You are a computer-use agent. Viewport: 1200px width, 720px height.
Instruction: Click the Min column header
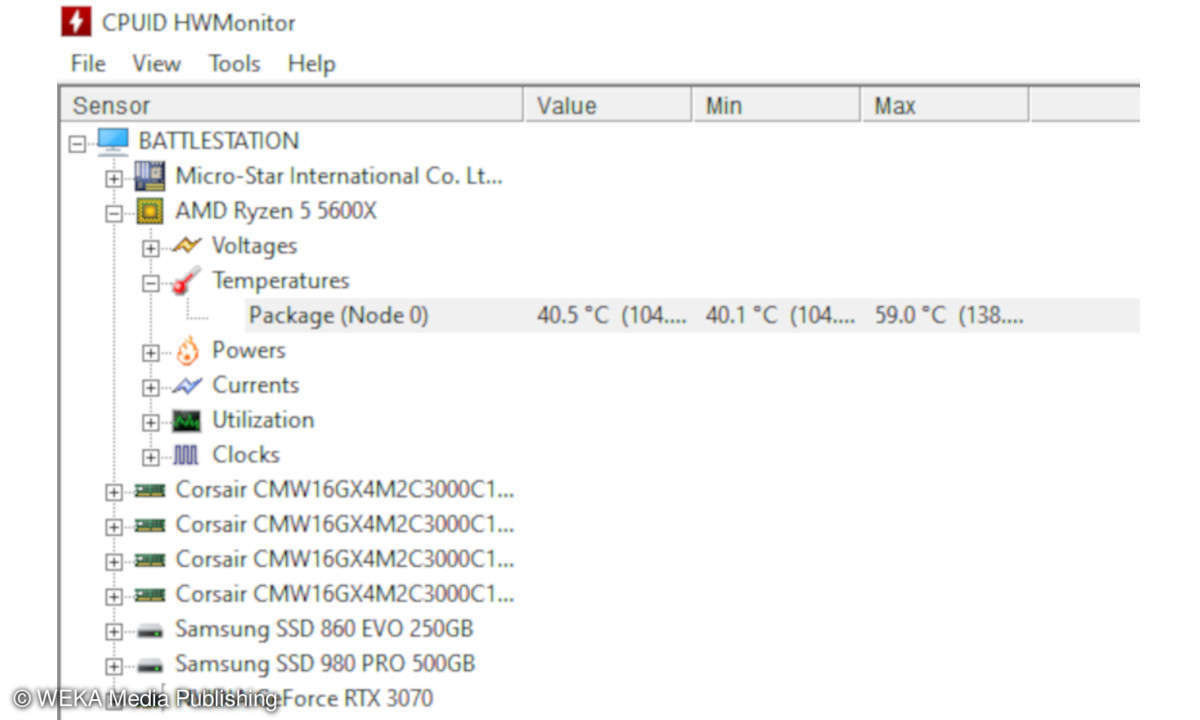click(777, 105)
